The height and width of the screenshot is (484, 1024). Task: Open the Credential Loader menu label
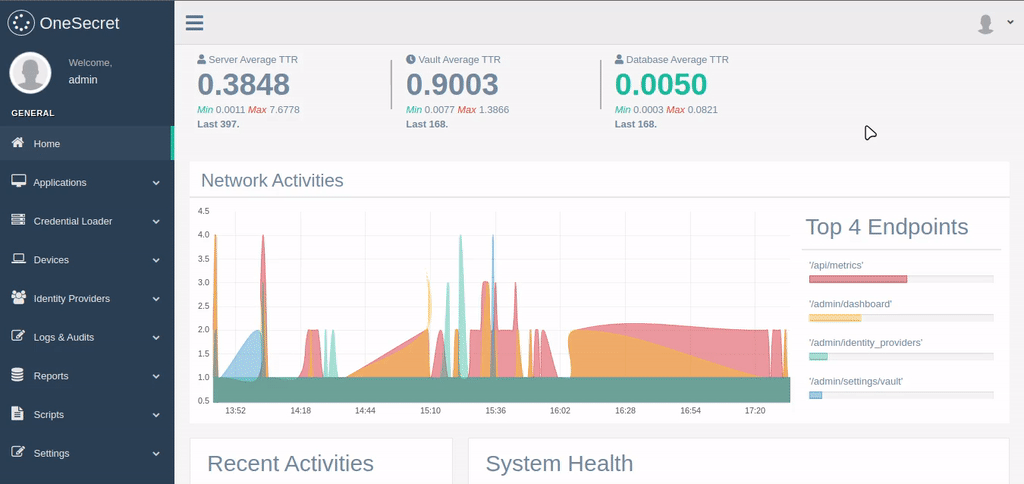pos(73,221)
